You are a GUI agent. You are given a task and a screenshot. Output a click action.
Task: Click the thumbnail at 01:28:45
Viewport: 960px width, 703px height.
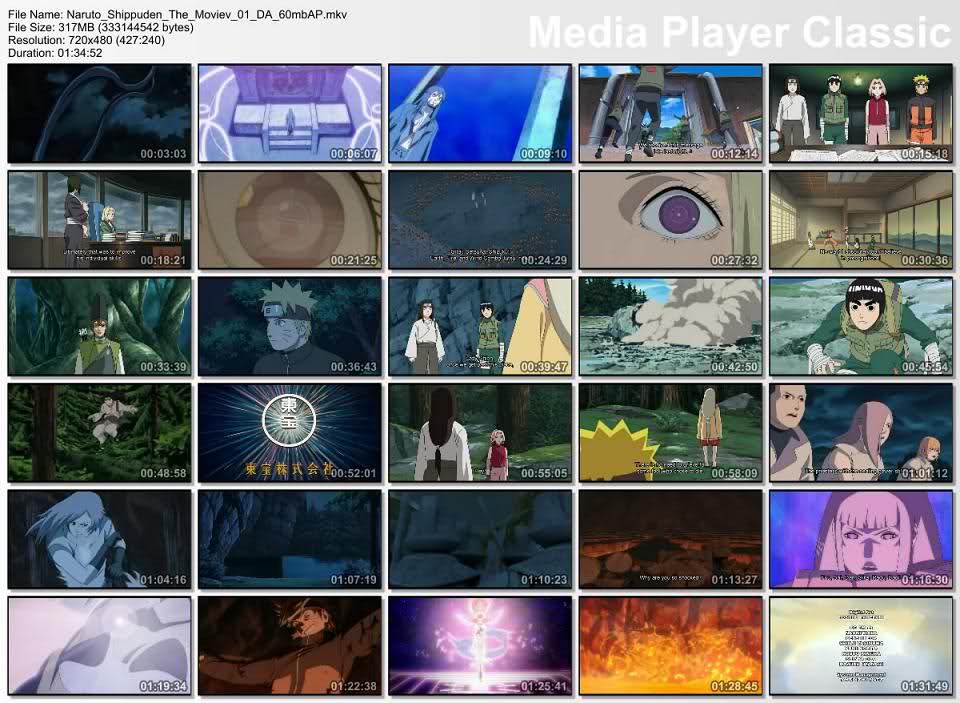coord(670,646)
